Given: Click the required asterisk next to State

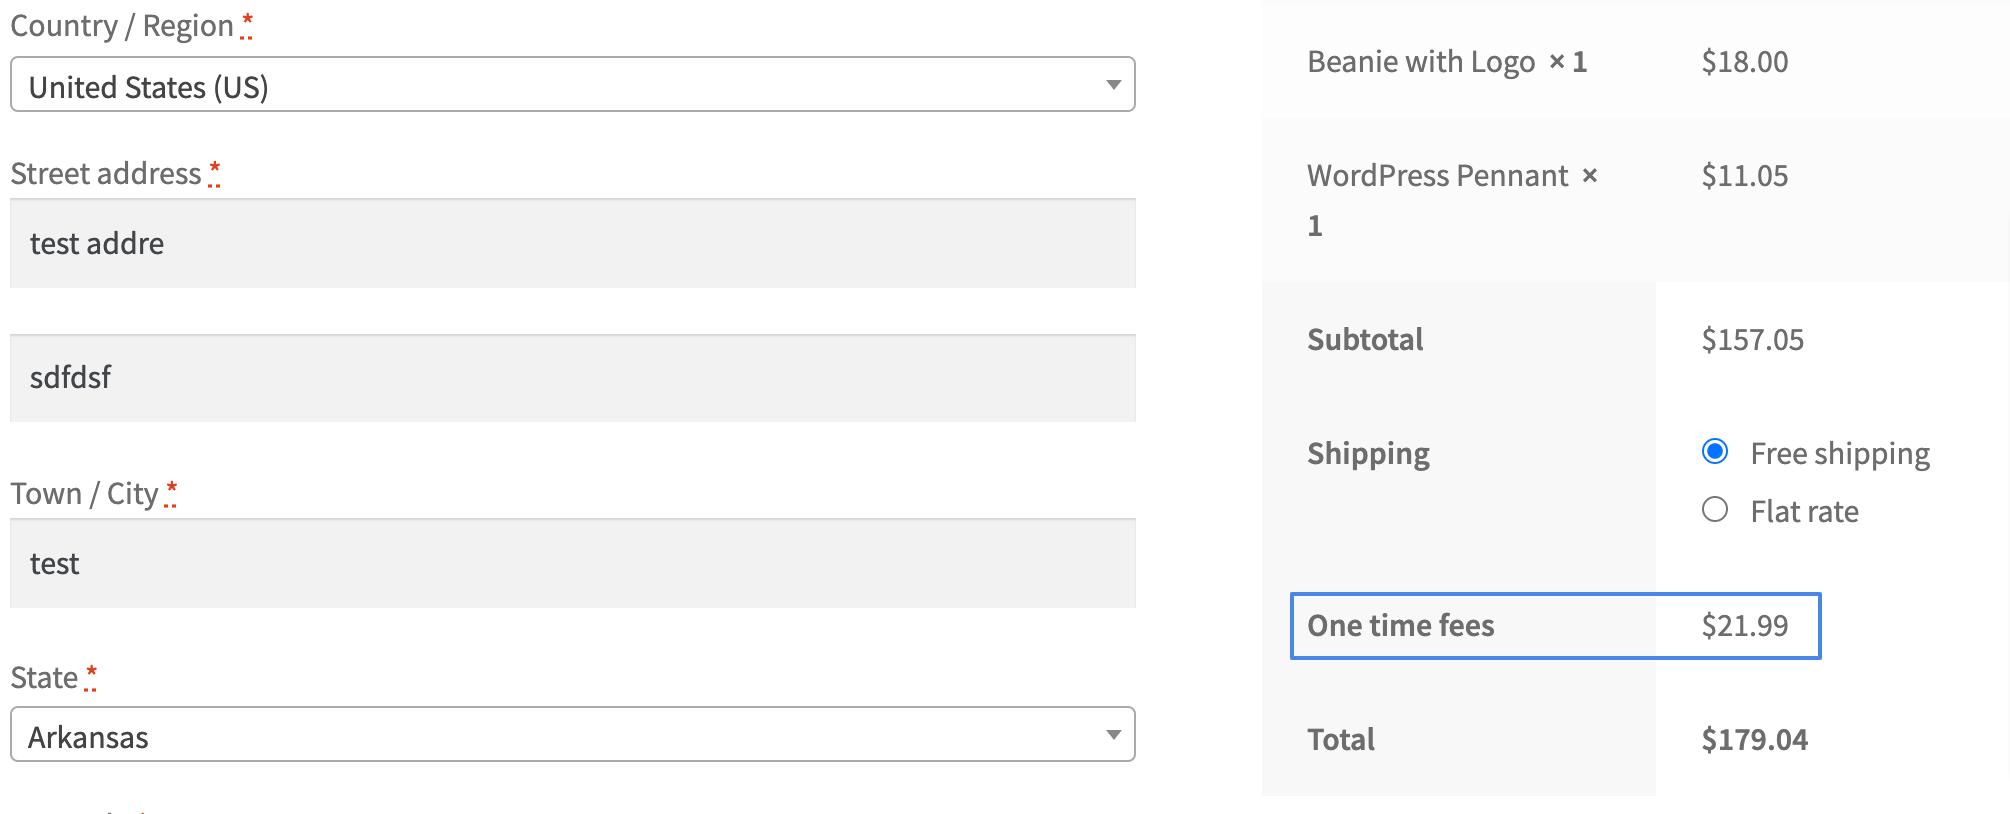Looking at the screenshot, I should point(91,674).
